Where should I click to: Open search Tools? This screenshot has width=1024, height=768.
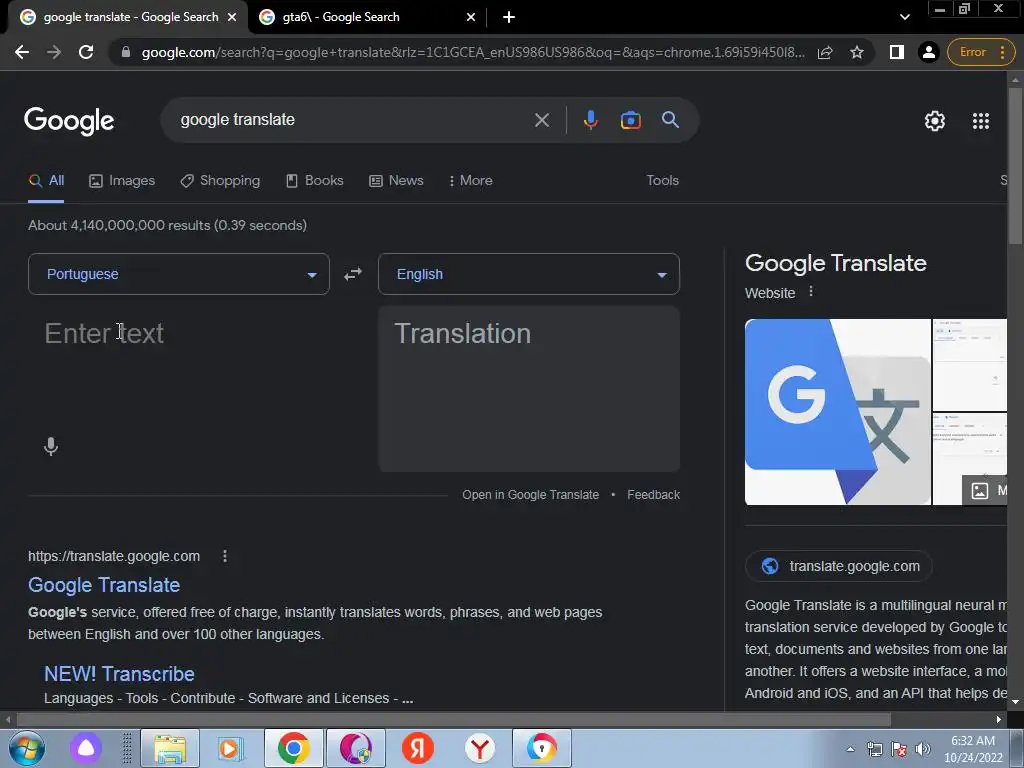pyautogui.click(x=662, y=181)
